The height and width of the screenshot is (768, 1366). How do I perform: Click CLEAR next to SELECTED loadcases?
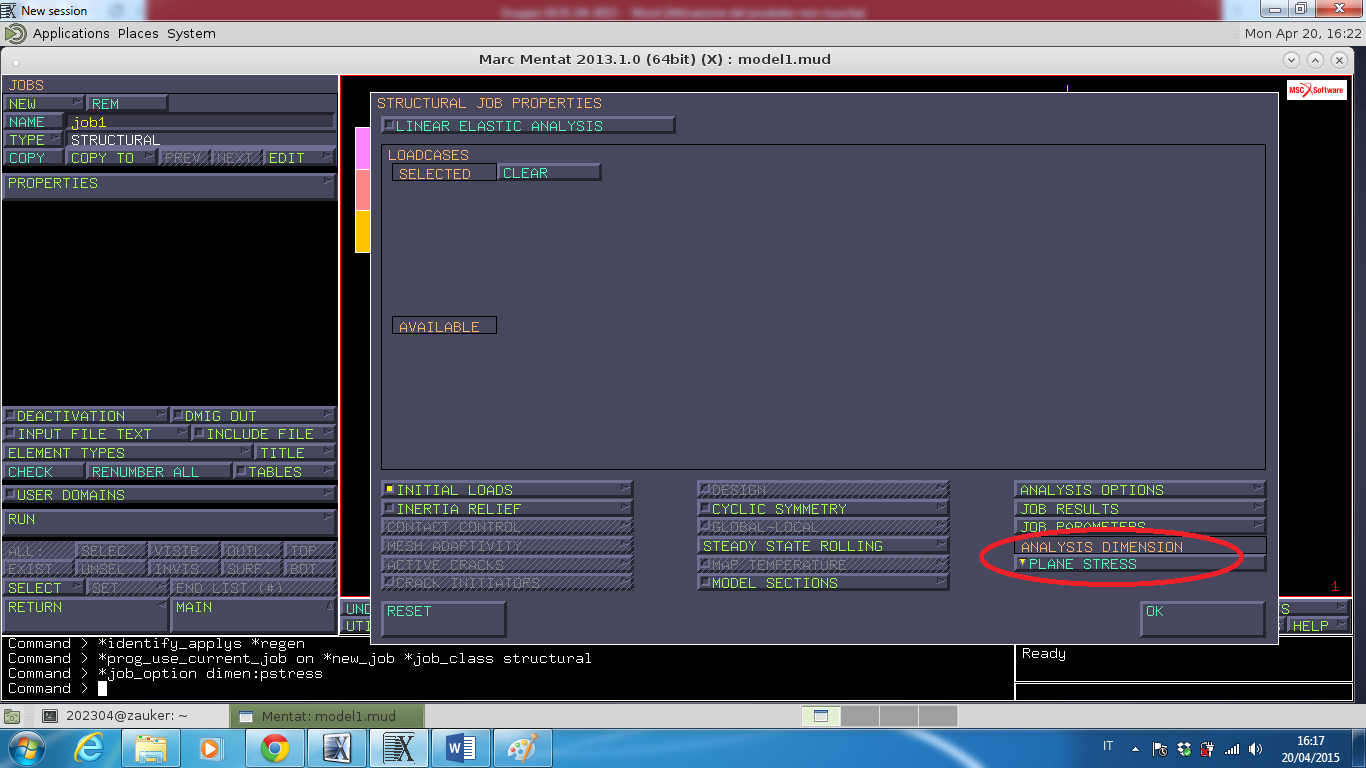click(x=550, y=173)
